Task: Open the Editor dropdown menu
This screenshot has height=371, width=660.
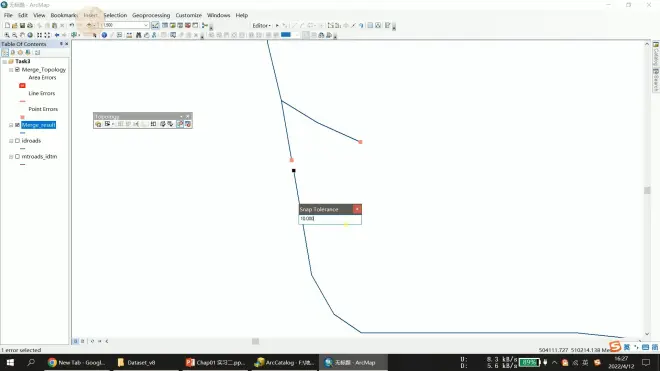Action: click(261, 26)
